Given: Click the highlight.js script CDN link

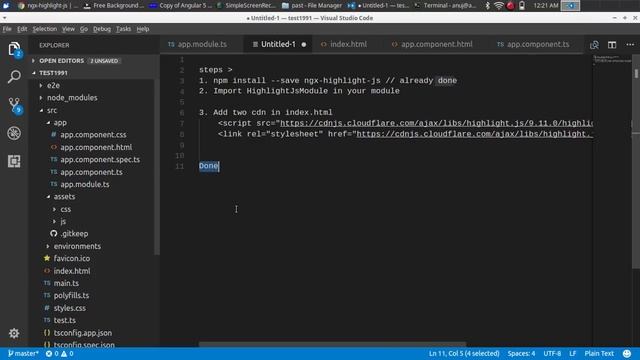Looking at the screenshot, I should pyautogui.click(x=436, y=123).
